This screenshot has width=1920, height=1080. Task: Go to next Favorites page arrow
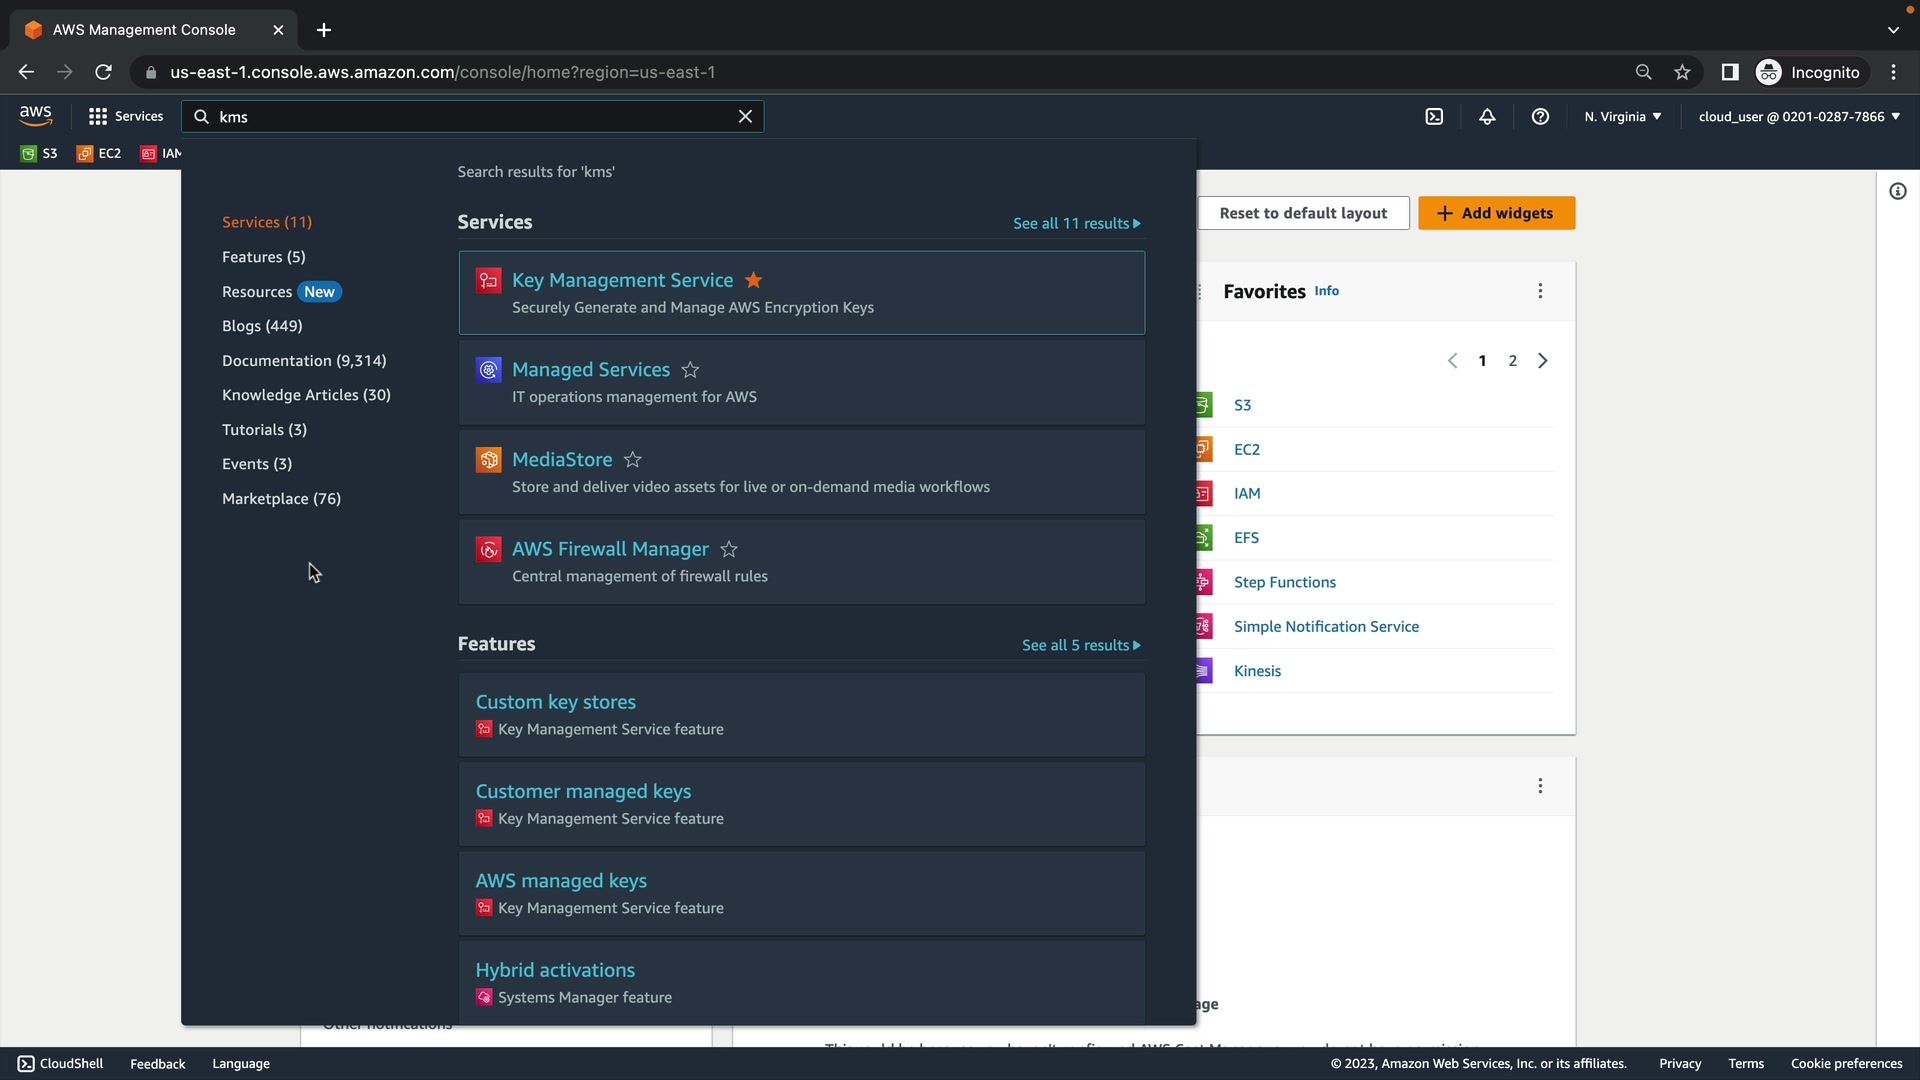(1543, 361)
